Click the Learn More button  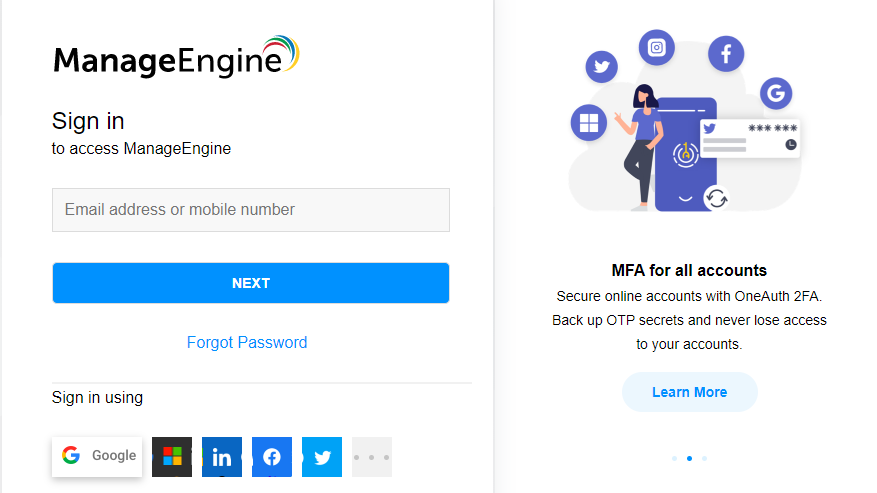(690, 392)
